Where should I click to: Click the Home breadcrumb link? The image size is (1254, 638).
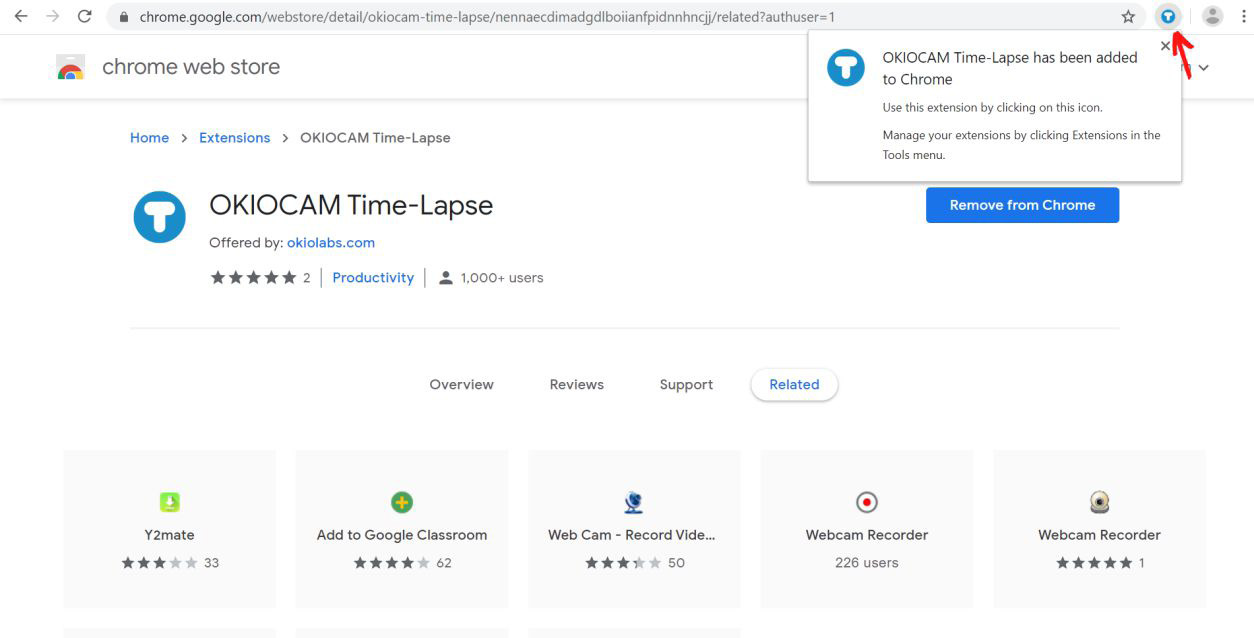(149, 138)
